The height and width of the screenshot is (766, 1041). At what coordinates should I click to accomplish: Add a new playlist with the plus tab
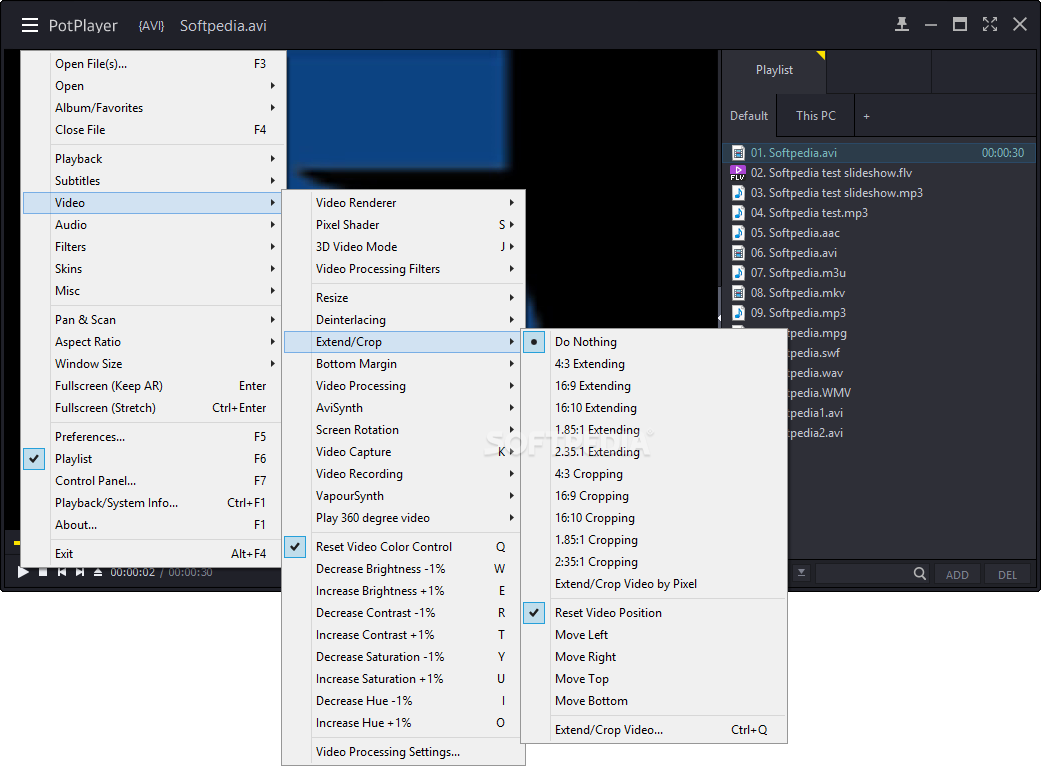click(x=866, y=116)
